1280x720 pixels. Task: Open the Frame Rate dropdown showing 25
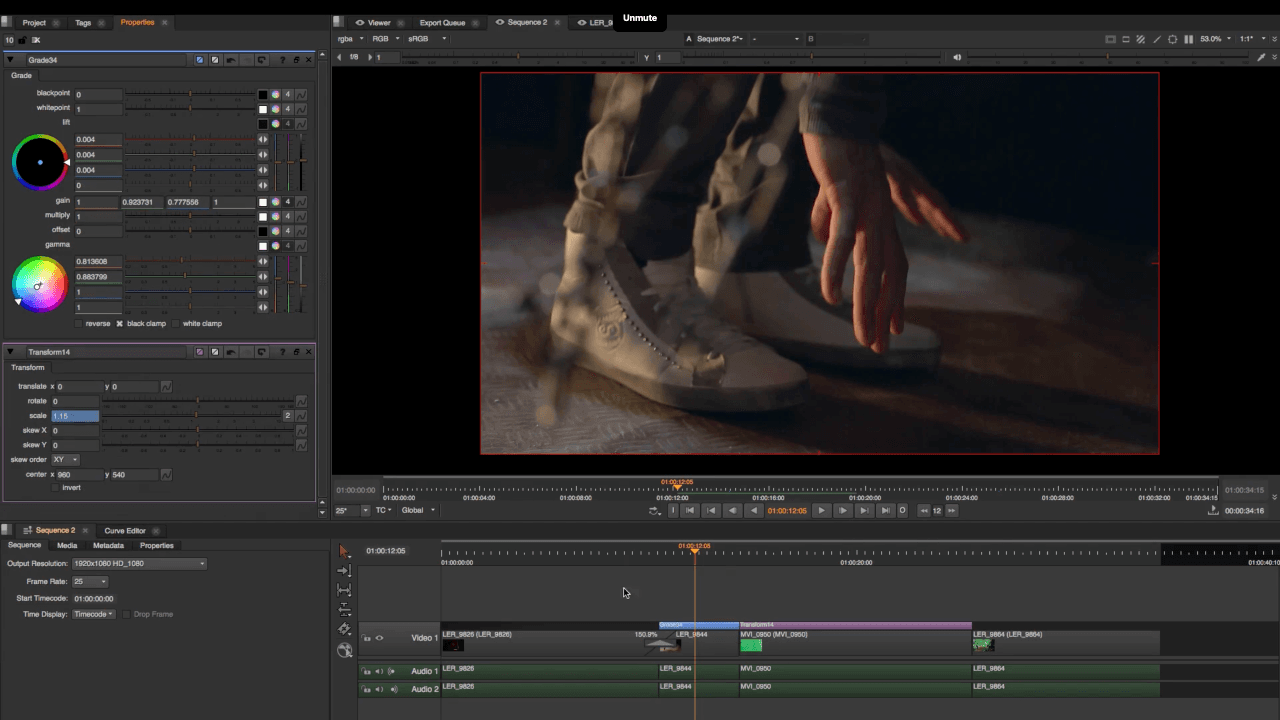click(x=89, y=581)
